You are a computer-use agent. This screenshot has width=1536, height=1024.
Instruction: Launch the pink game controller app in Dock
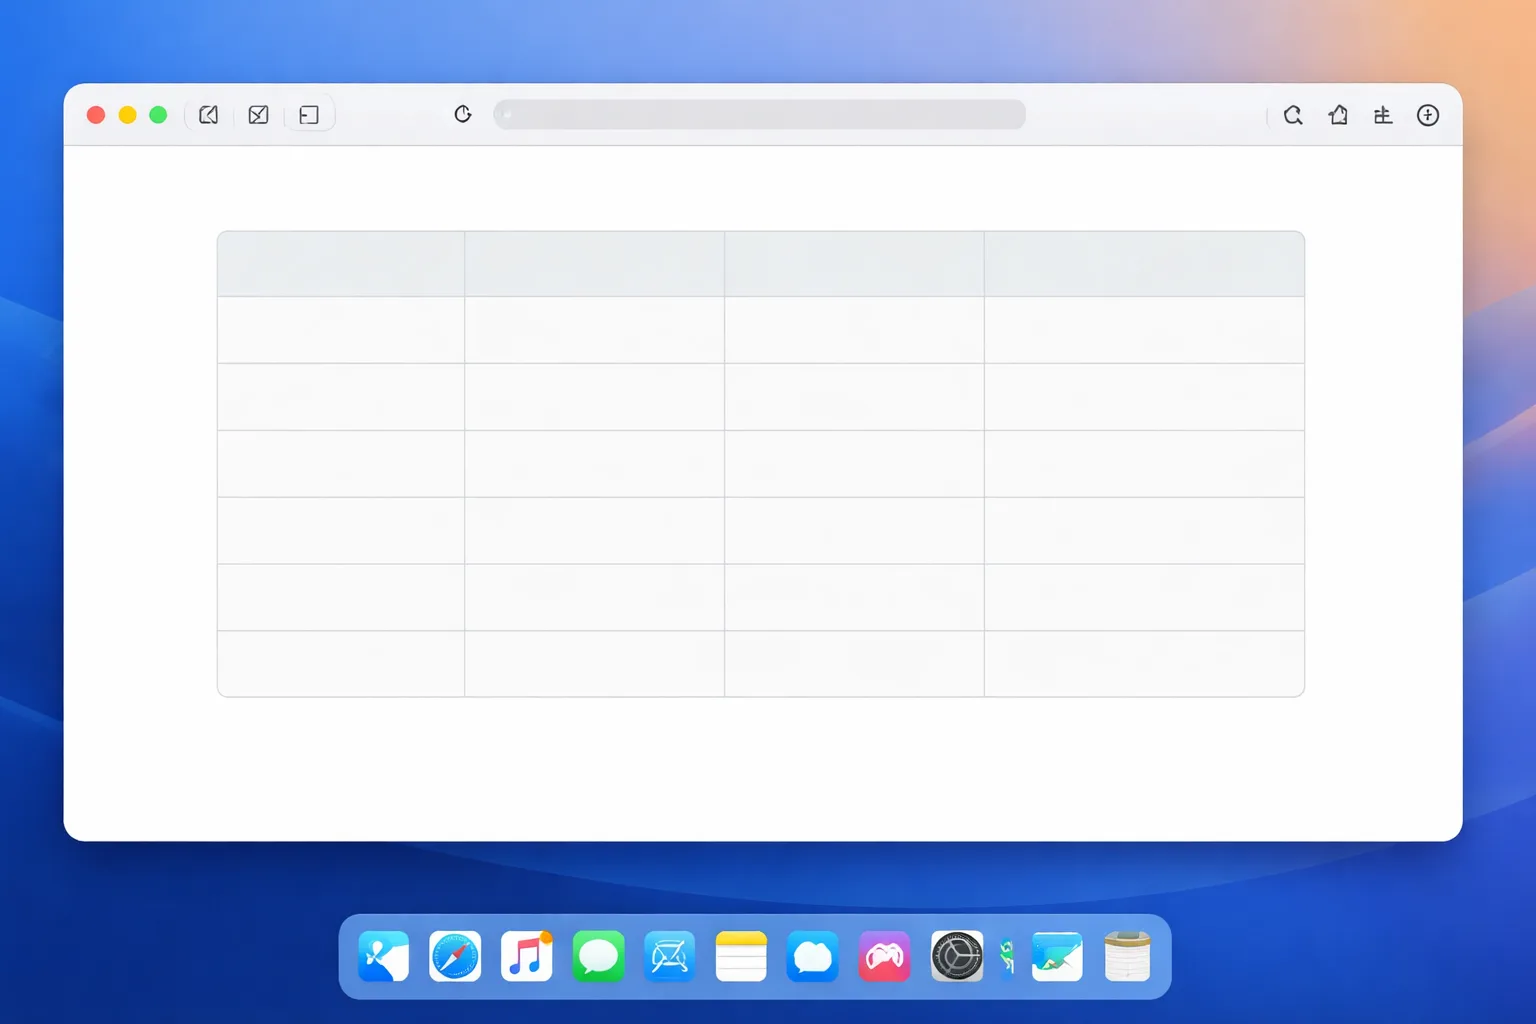coord(885,957)
